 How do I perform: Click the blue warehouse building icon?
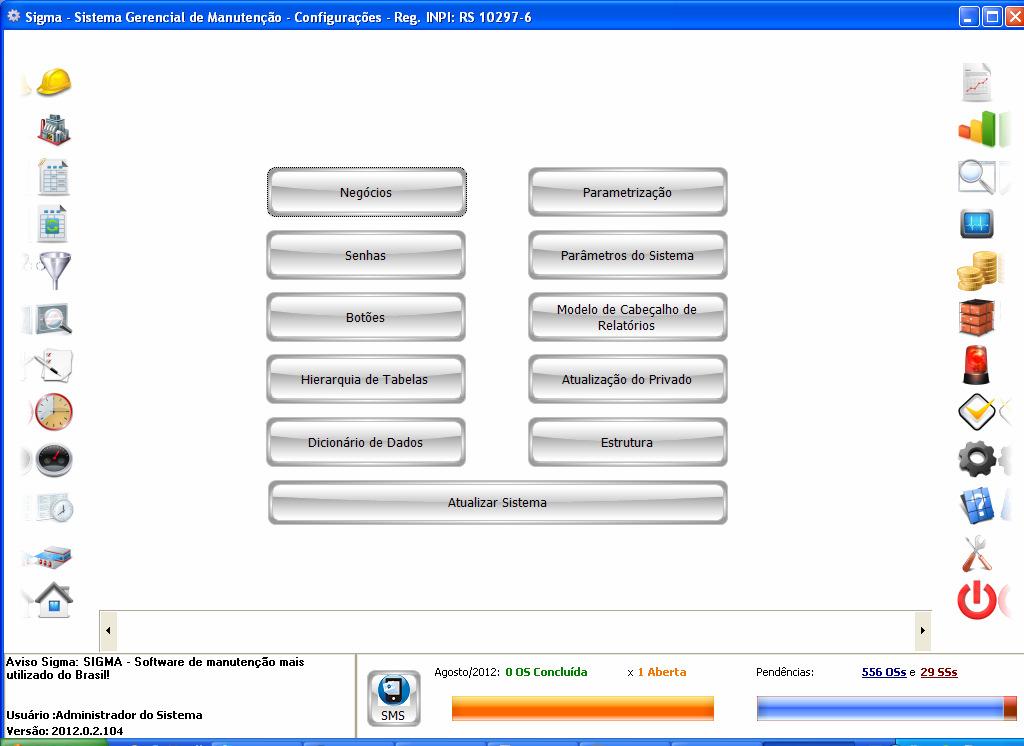tap(54, 556)
